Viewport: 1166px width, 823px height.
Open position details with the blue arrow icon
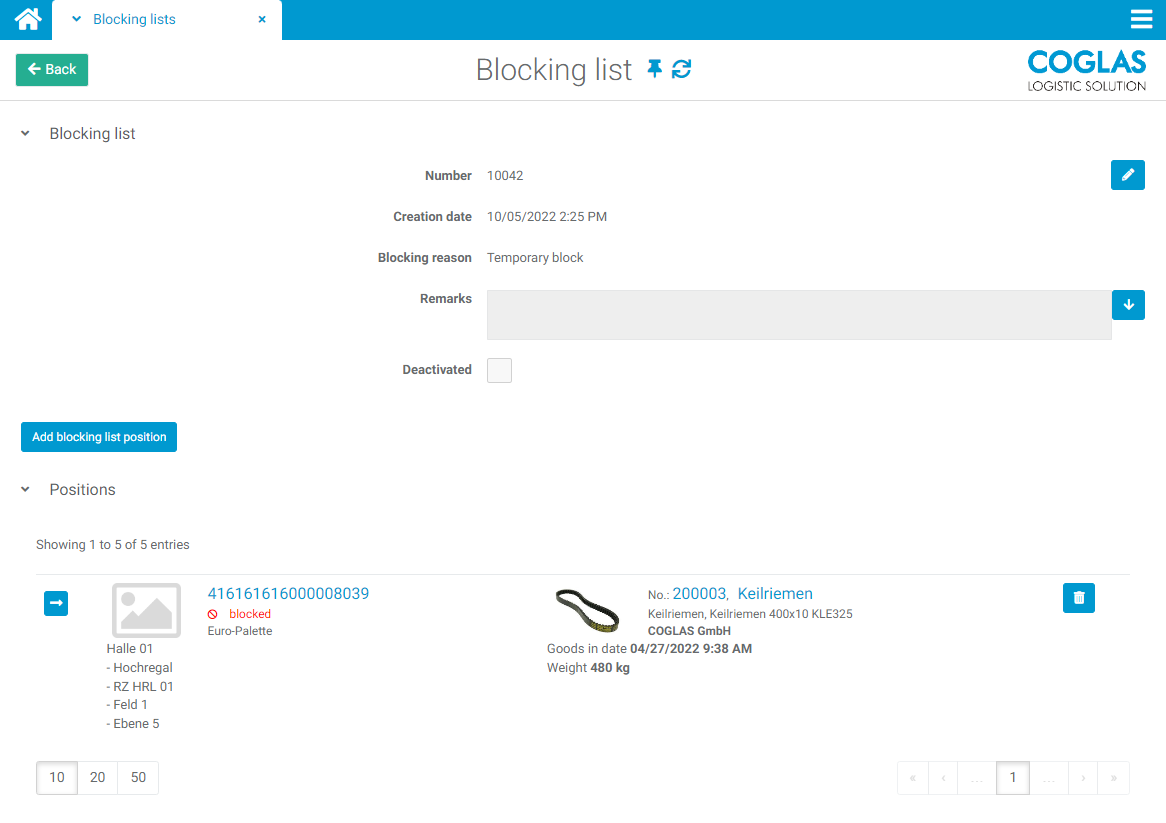[x=56, y=603]
